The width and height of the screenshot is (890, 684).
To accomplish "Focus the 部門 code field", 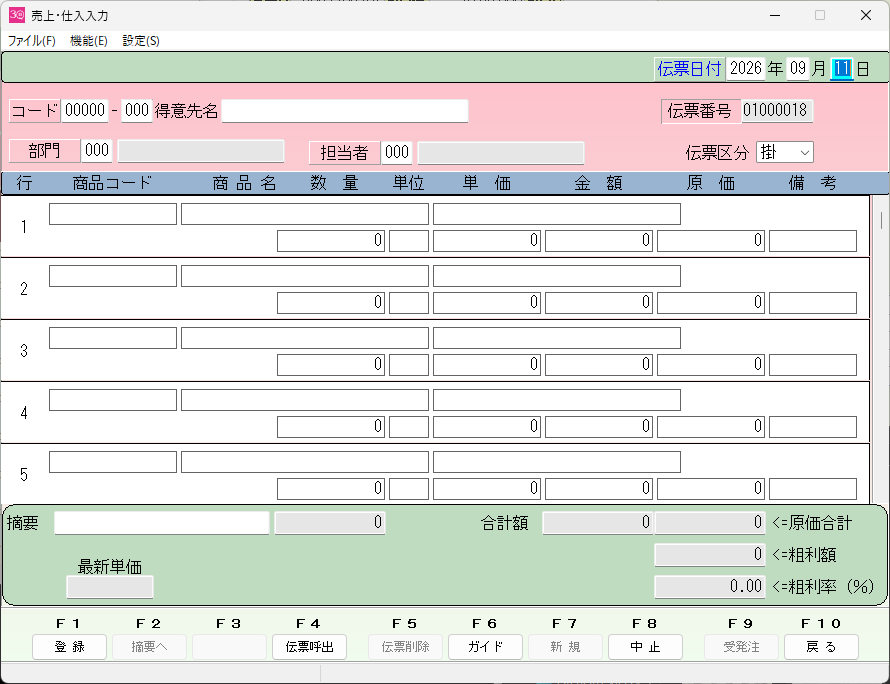I will (96, 150).
